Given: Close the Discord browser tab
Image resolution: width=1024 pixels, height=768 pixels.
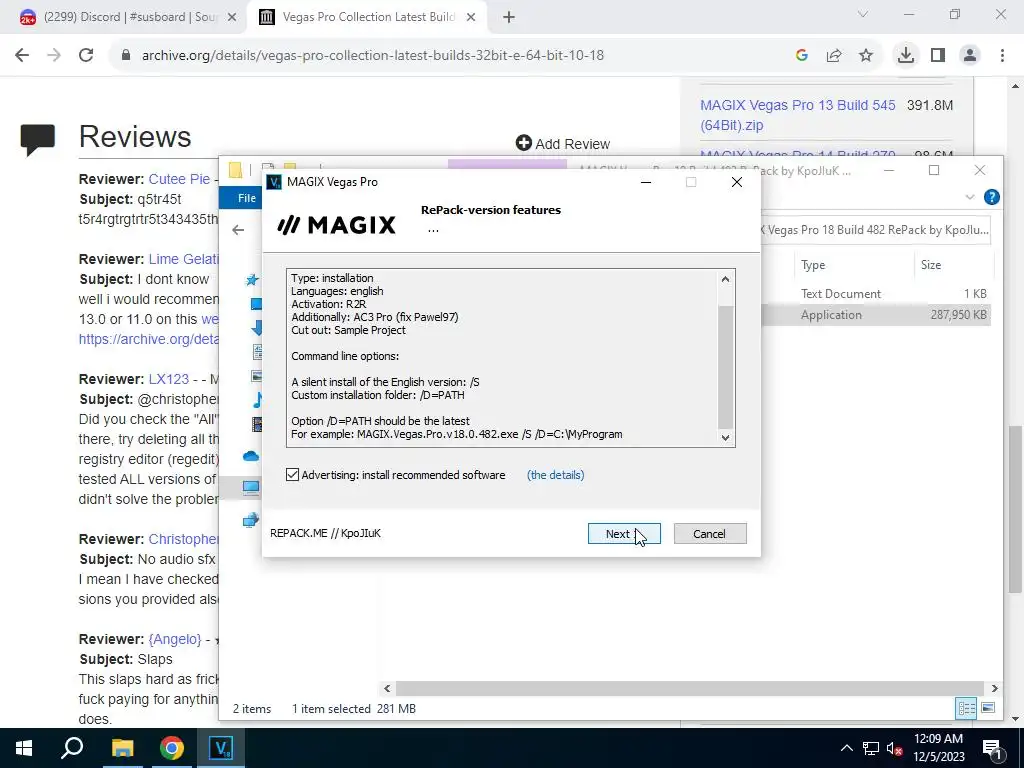Looking at the screenshot, I should coord(232,18).
